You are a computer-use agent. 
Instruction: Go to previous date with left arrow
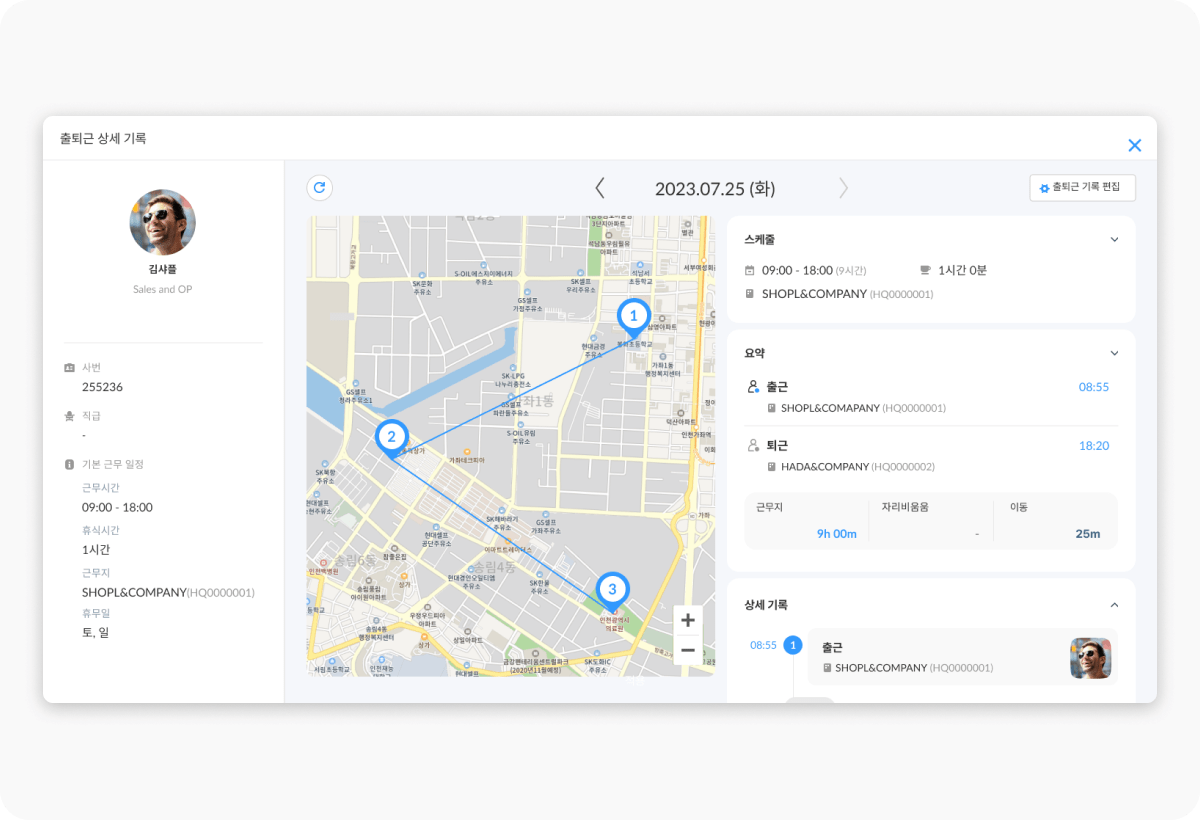click(600, 188)
